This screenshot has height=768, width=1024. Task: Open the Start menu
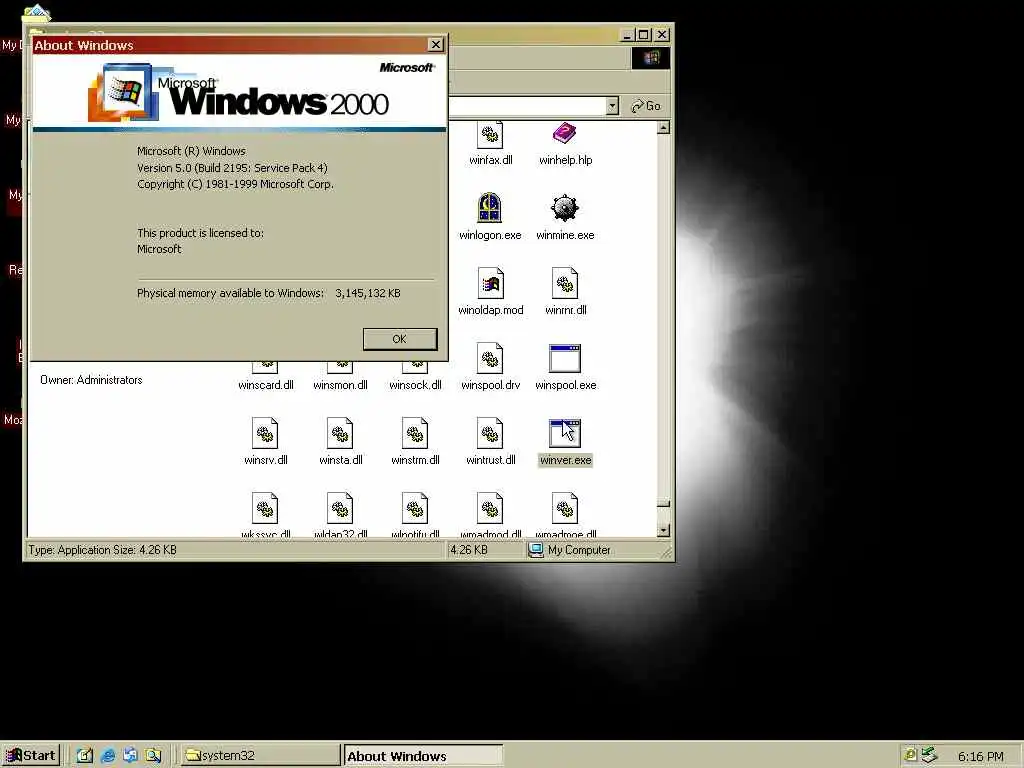(x=31, y=755)
